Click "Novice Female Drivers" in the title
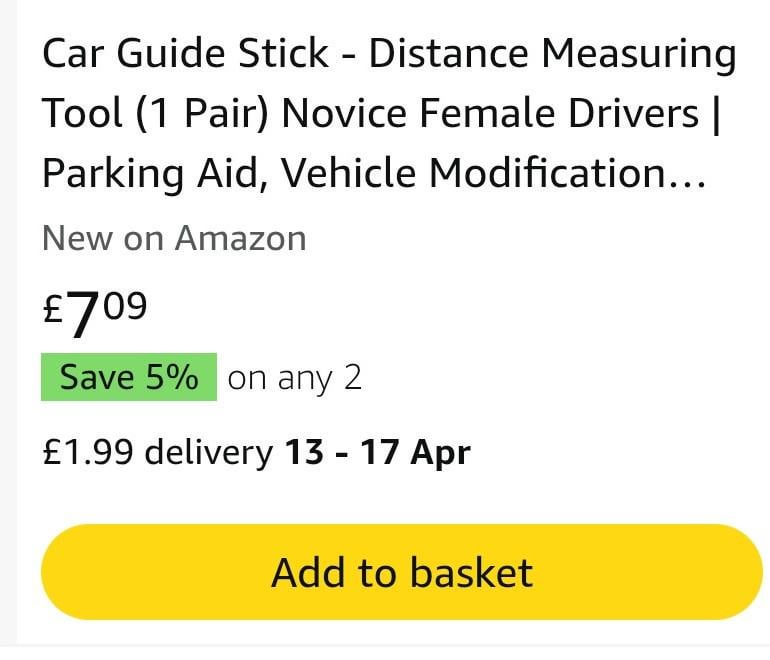This screenshot has width=770, height=660. (x=490, y=114)
